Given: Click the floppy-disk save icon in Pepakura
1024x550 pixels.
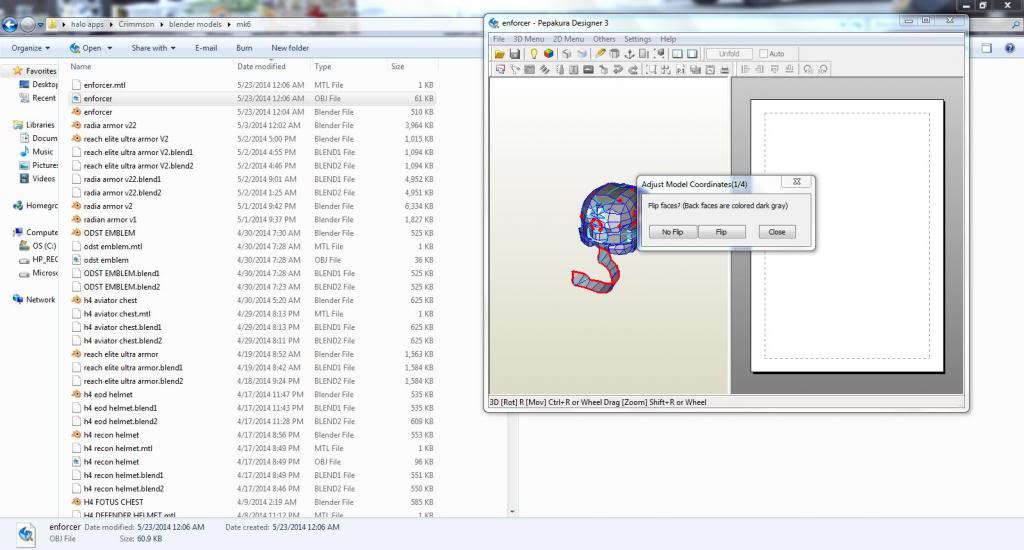Looking at the screenshot, I should click(x=515, y=54).
